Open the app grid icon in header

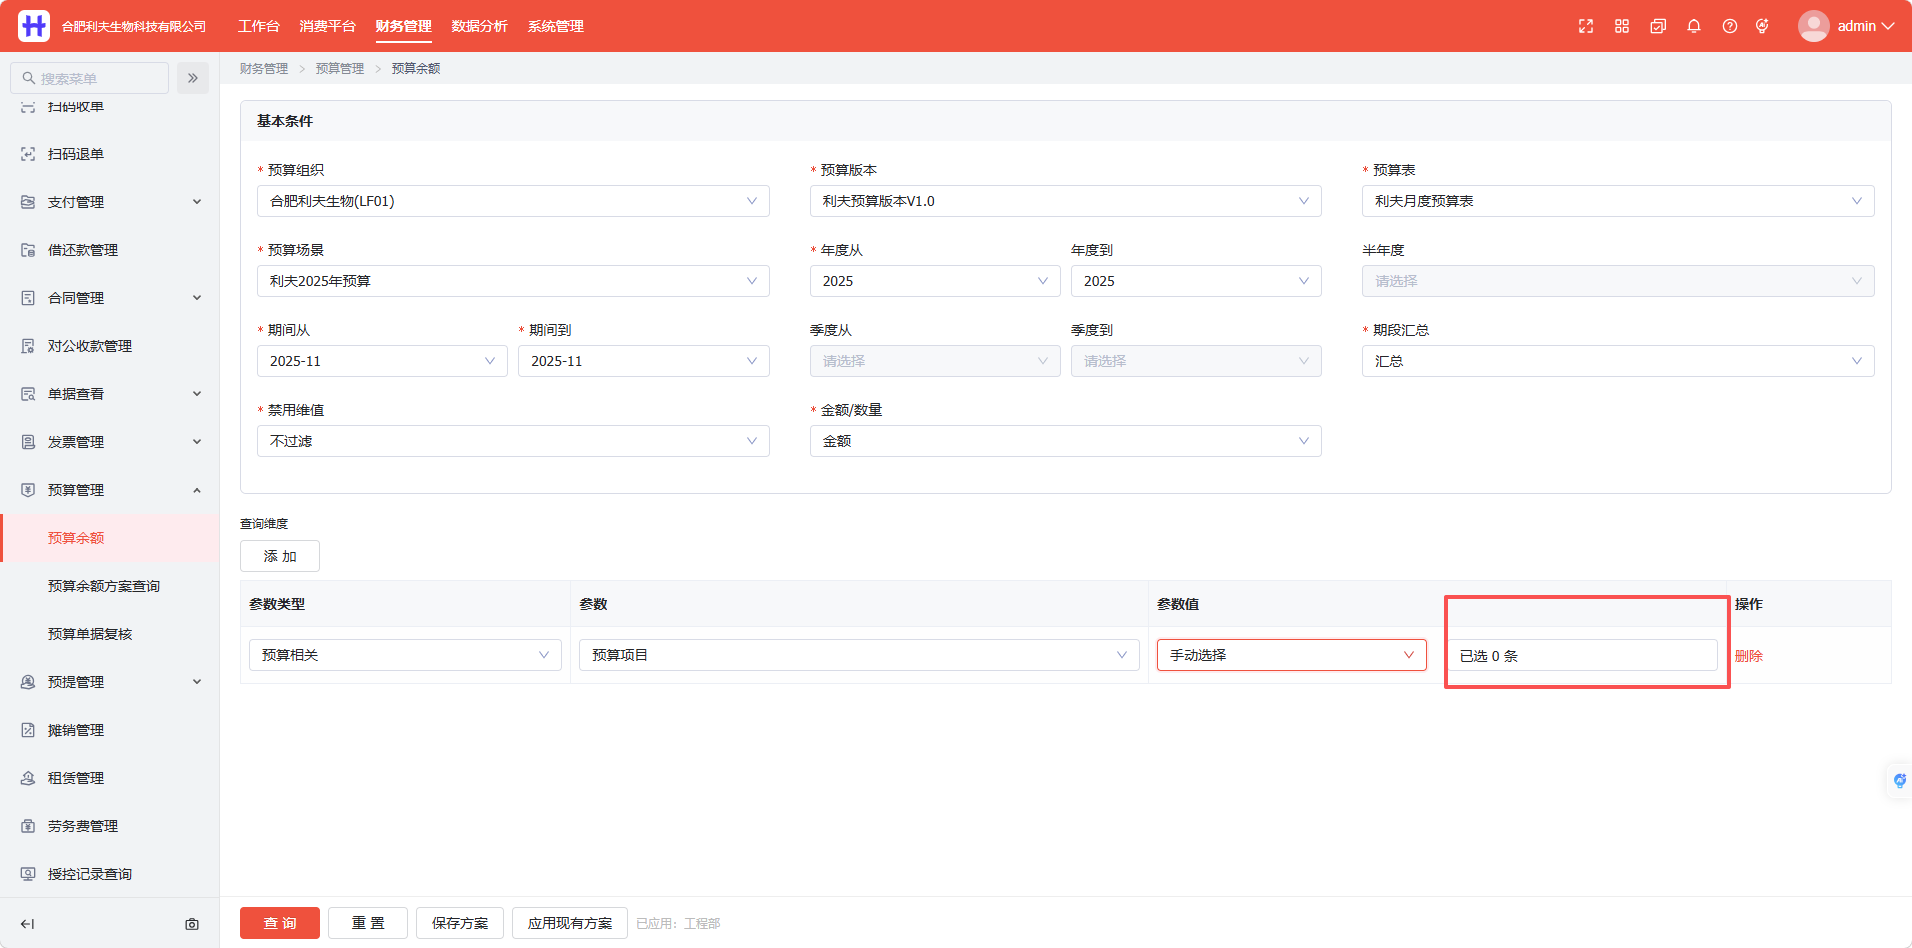coord(1622,26)
